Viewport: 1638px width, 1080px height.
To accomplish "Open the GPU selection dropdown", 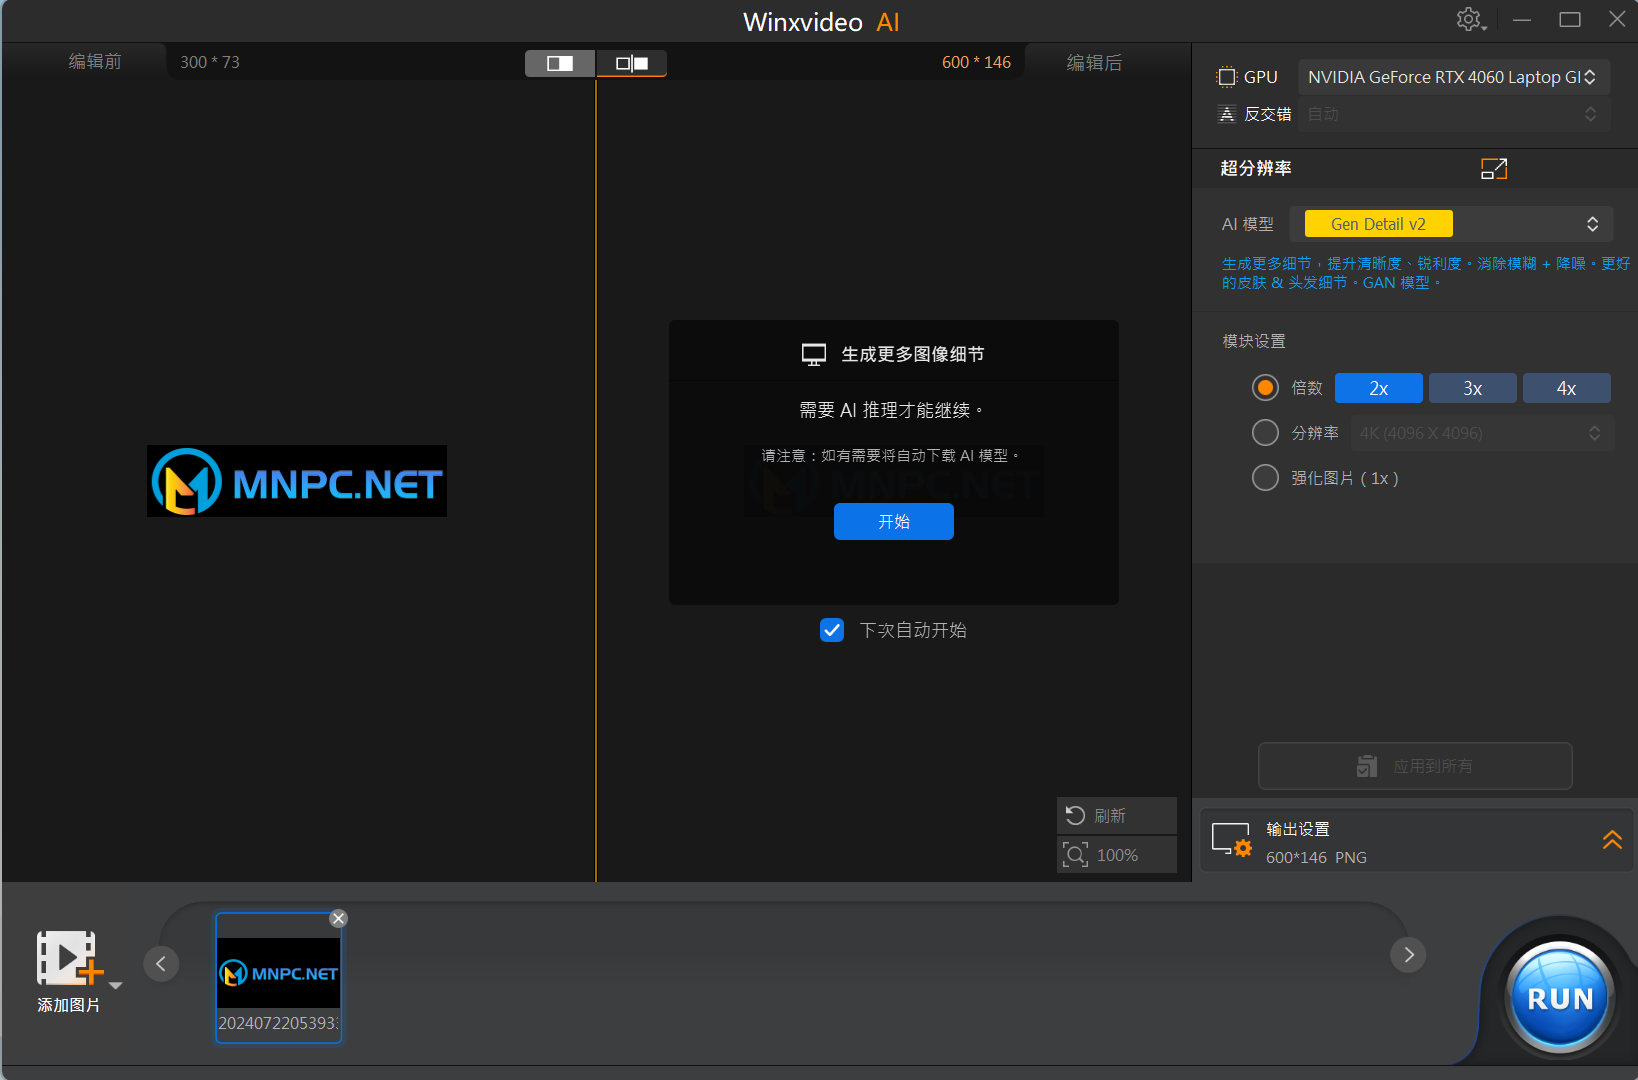I will [1454, 77].
